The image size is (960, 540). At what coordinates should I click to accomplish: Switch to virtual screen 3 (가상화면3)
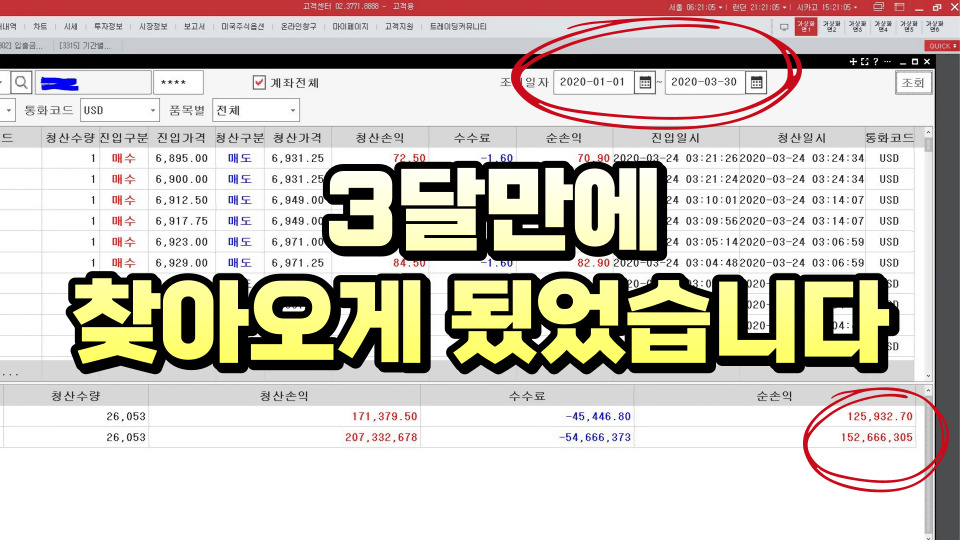[856, 27]
